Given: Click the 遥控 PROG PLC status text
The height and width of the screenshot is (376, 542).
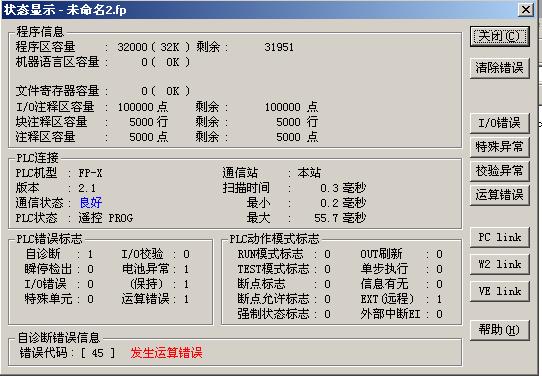Looking at the screenshot, I should pos(105,218).
